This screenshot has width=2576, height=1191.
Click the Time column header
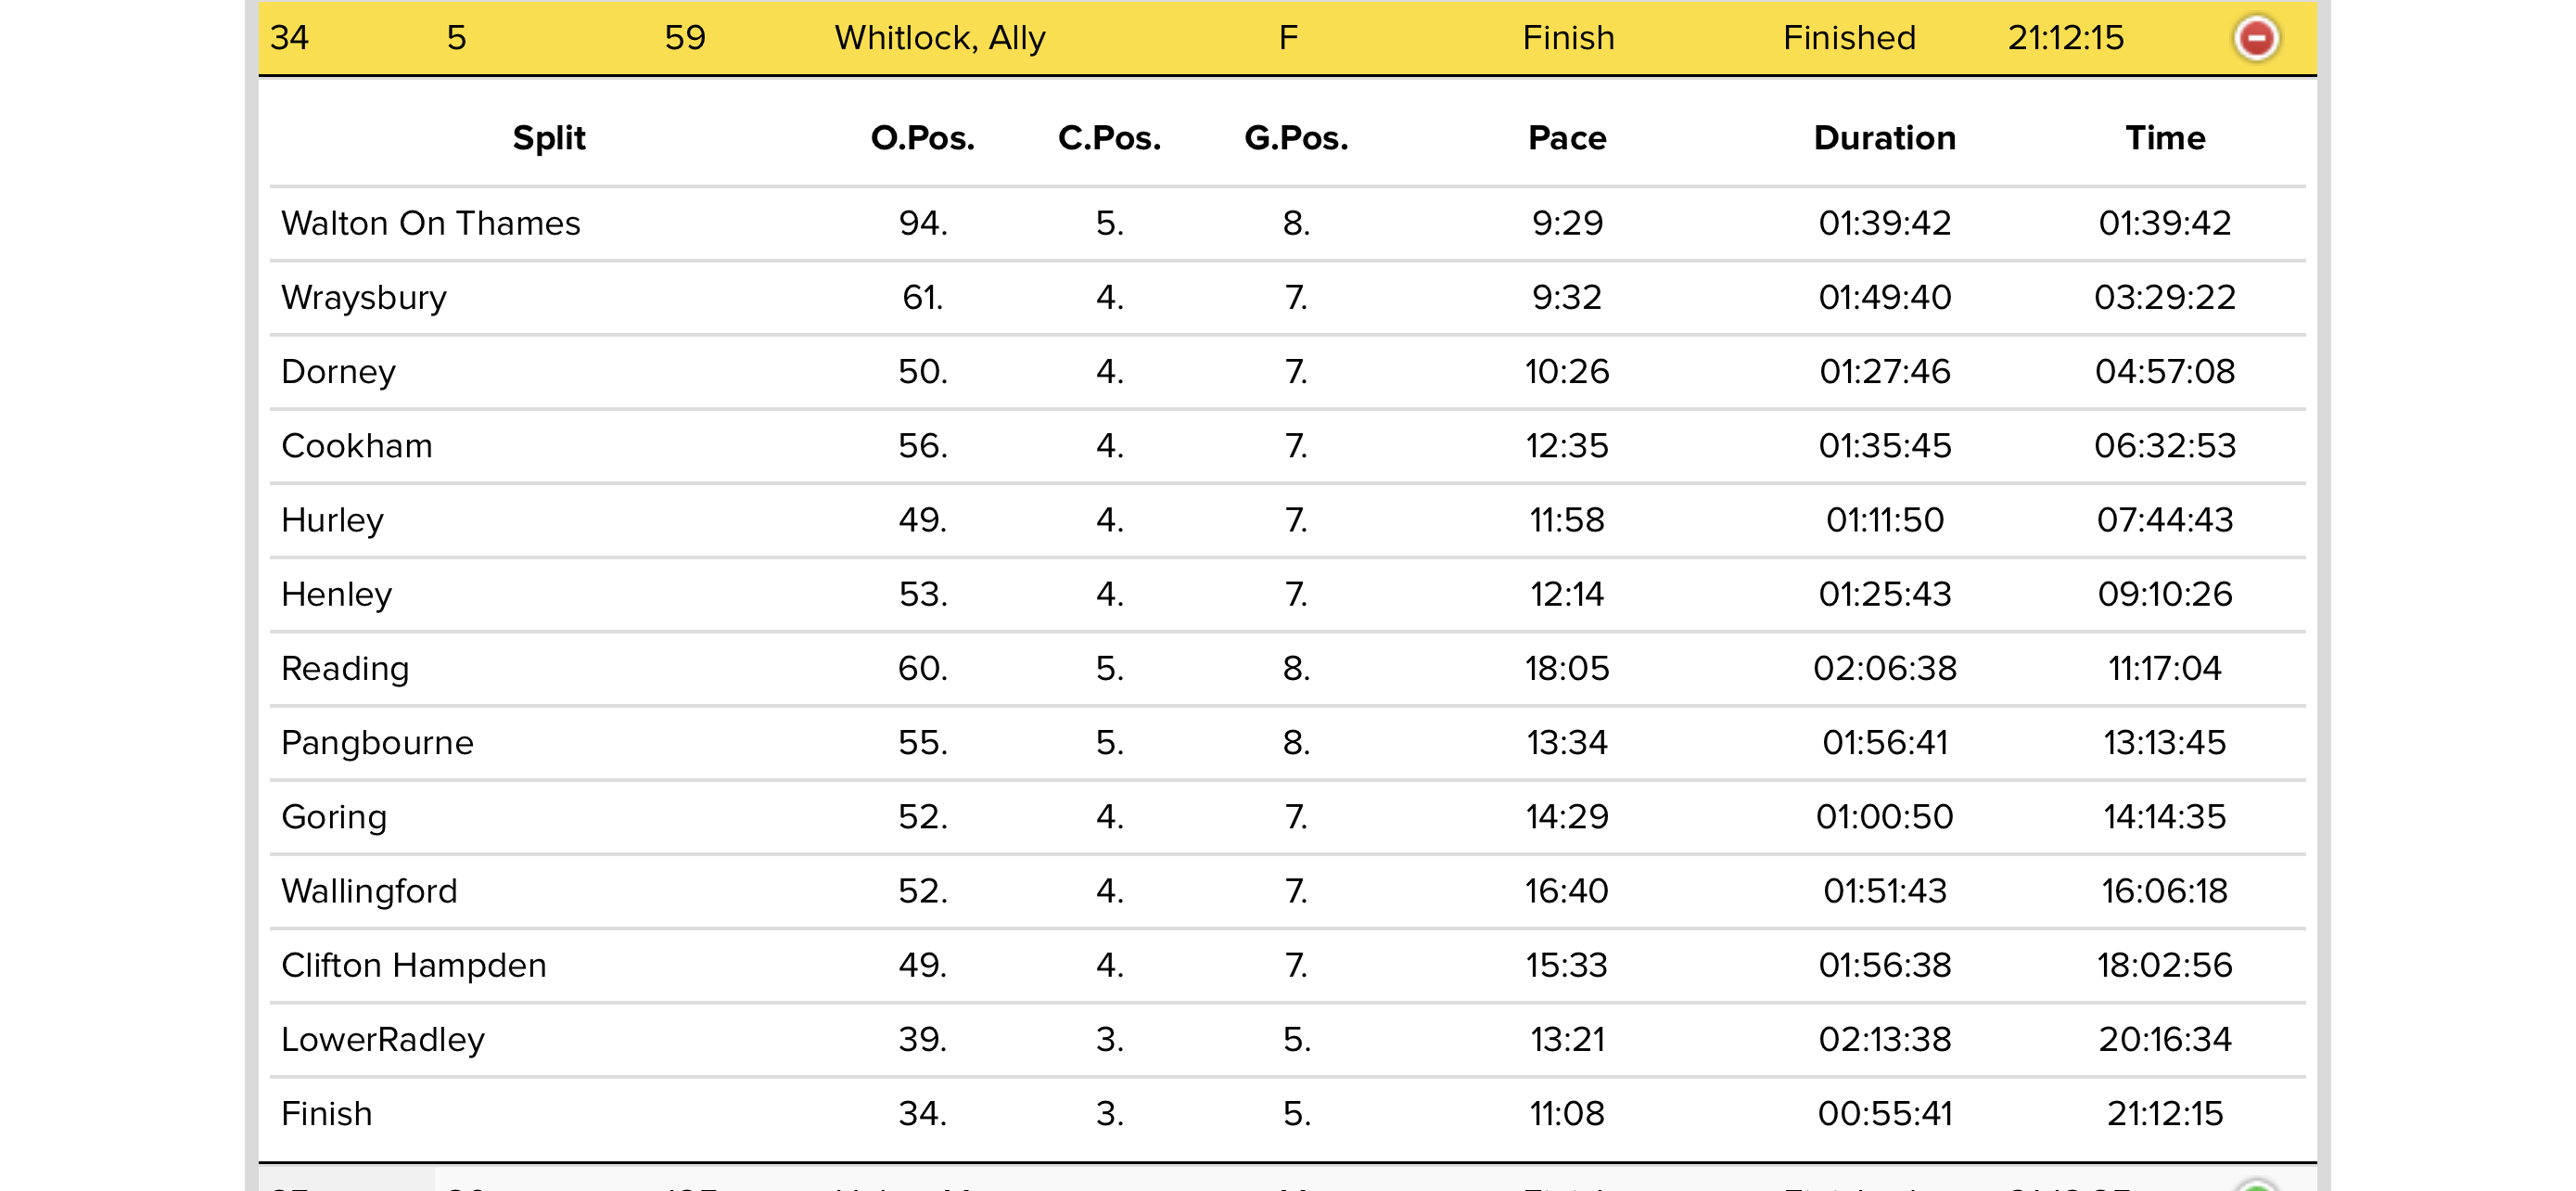tap(2164, 138)
